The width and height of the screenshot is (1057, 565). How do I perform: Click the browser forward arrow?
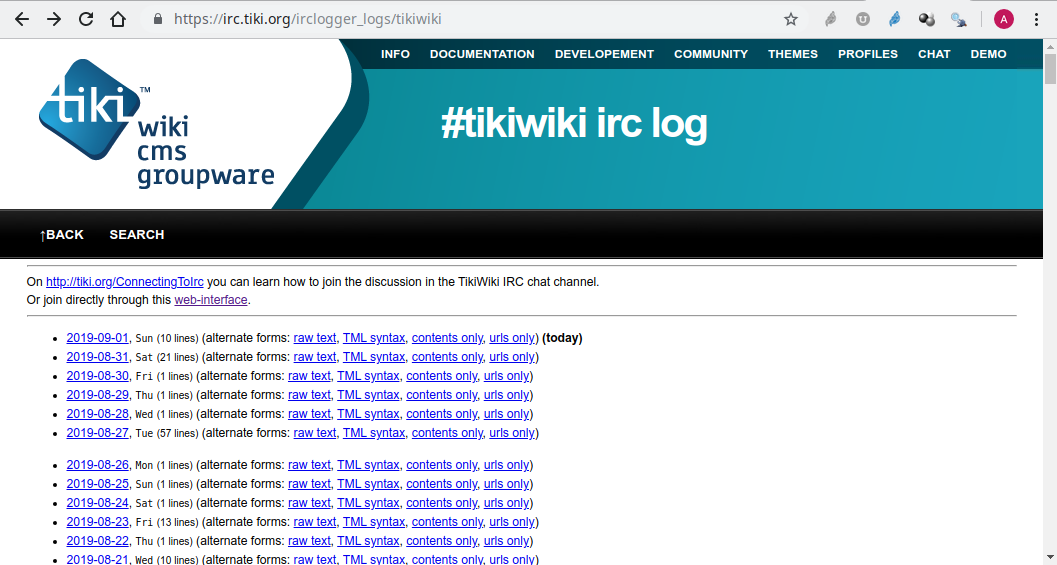click(54, 19)
